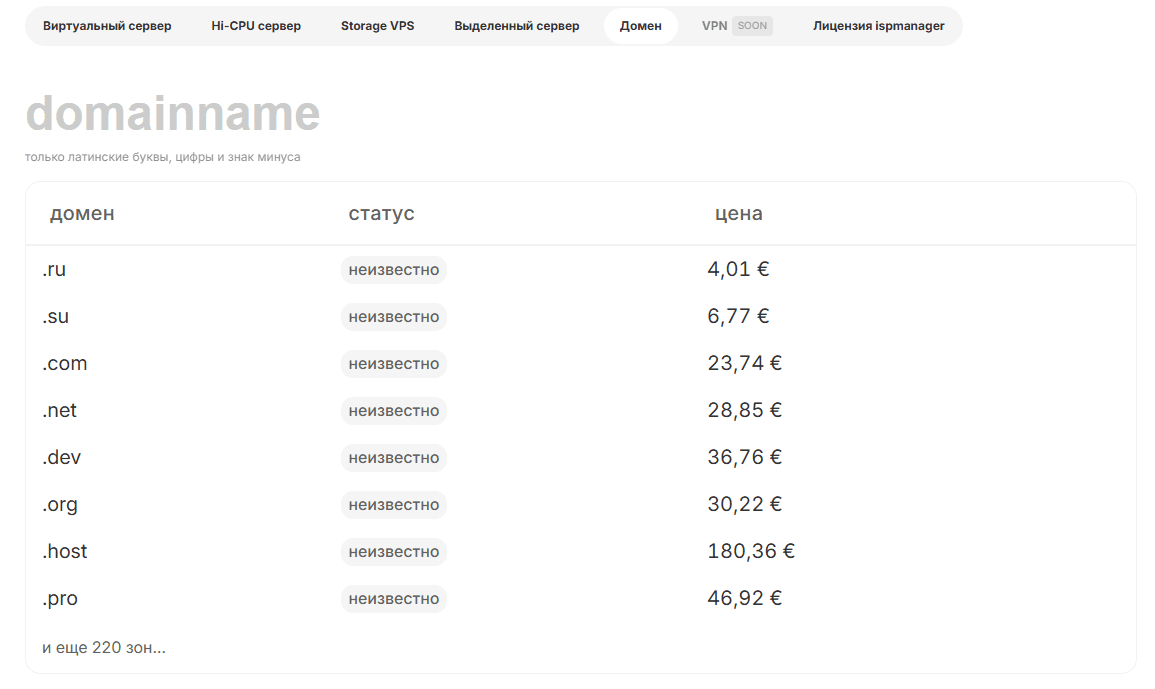The width and height of the screenshot is (1155, 689).
Task: Click the active Домен tab
Action: (640, 26)
